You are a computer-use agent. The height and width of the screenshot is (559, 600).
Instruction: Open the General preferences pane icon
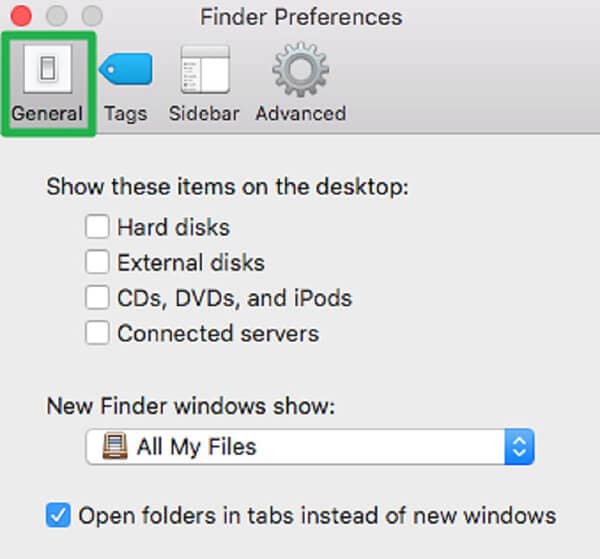coord(47,68)
